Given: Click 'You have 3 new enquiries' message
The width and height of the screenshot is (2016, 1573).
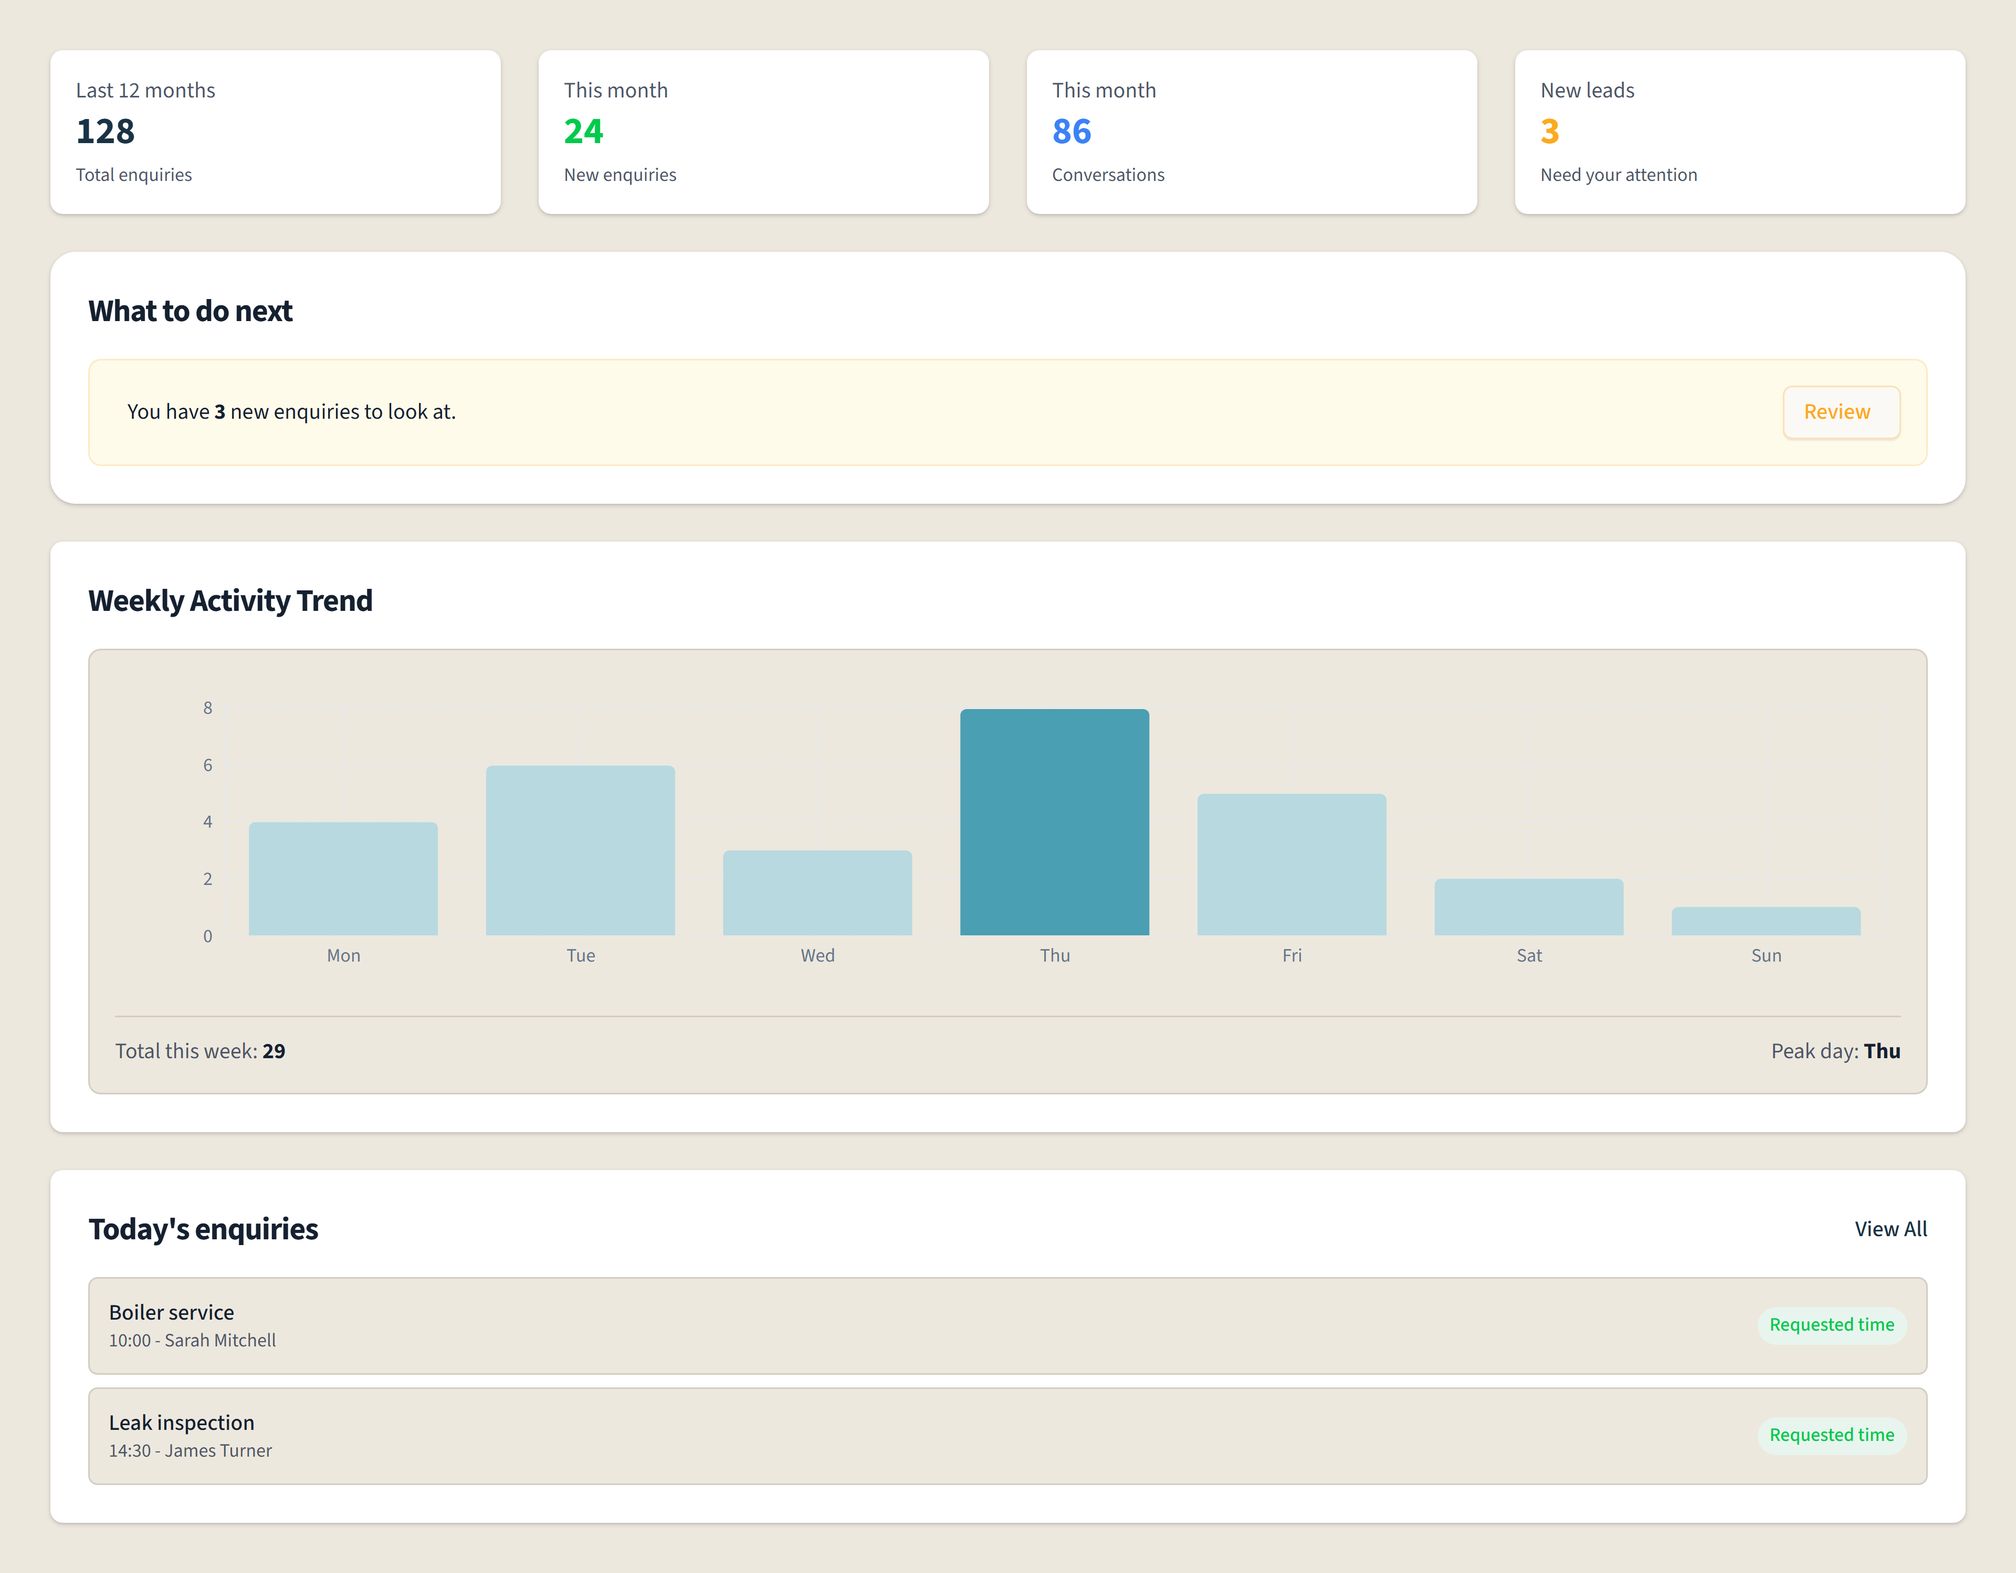Looking at the screenshot, I should click(x=291, y=412).
